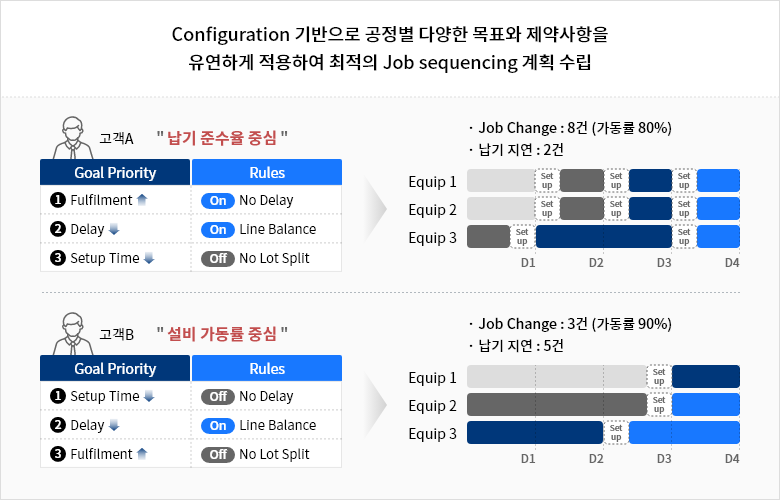
Task: Toggle Line Balance On switch for 고객B
Action: (218, 425)
